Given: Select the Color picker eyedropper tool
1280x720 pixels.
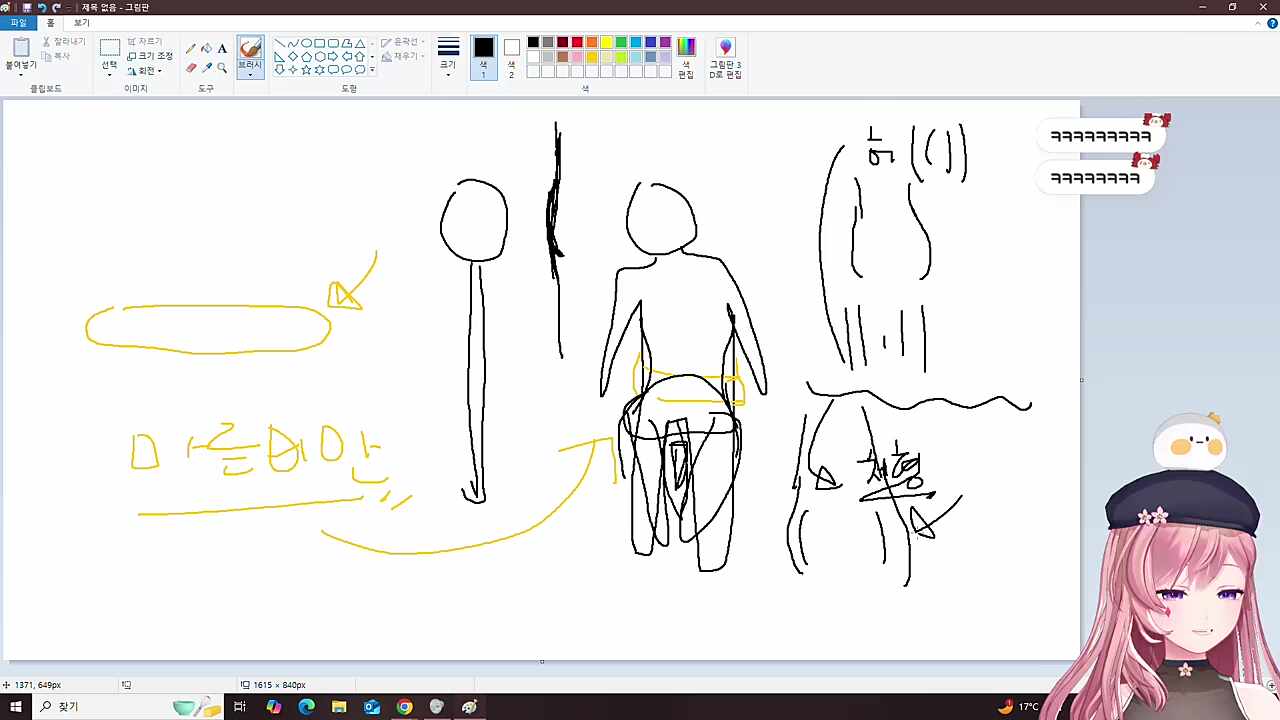Looking at the screenshot, I should pos(206,68).
